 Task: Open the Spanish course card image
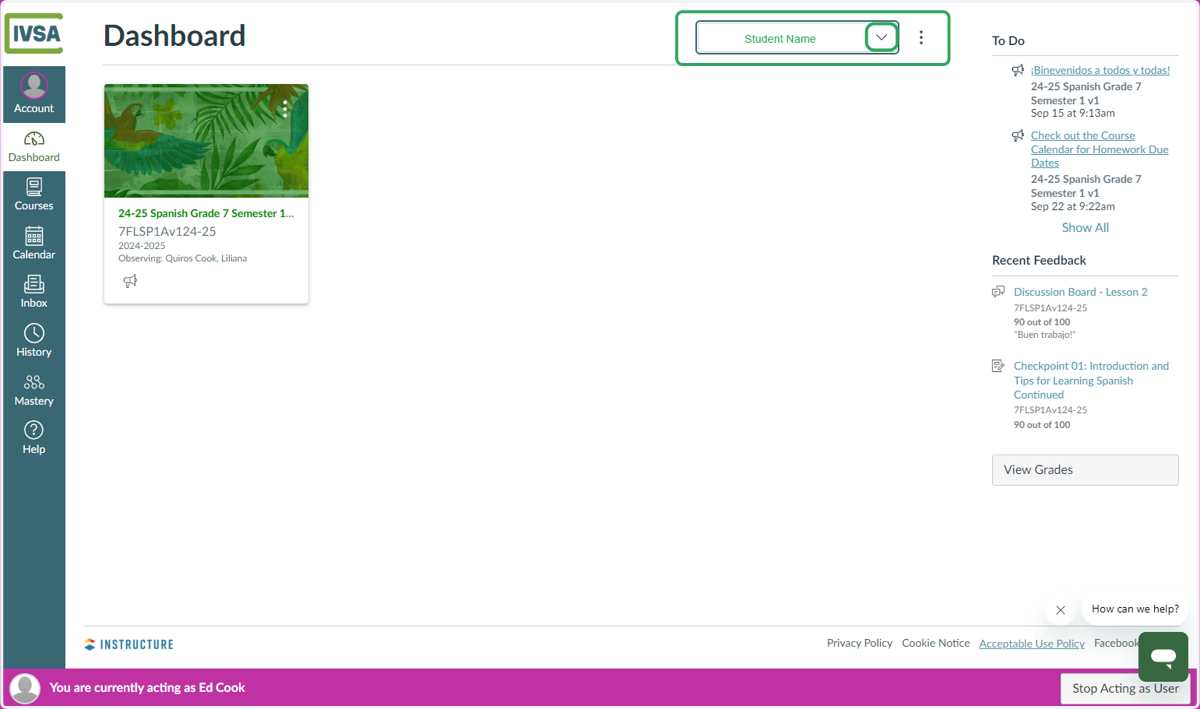point(206,141)
